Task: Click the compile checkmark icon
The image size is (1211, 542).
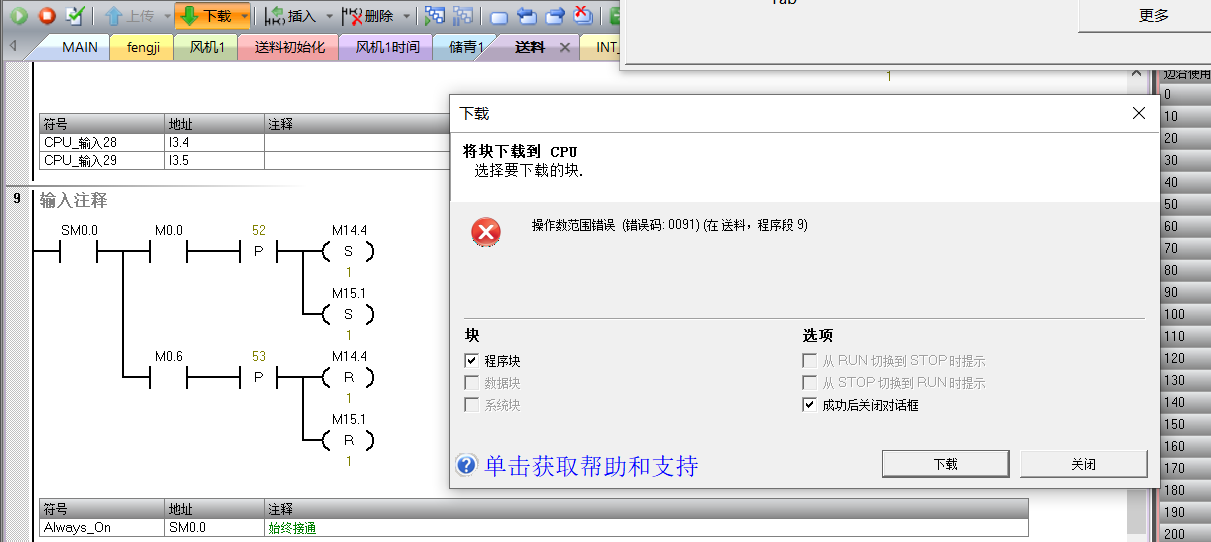Action: [x=75, y=16]
